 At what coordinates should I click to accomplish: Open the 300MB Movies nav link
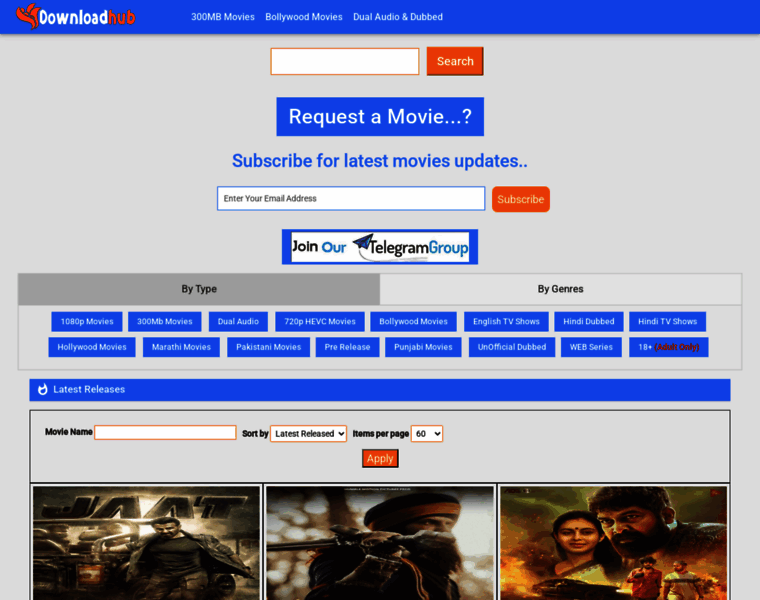[222, 17]
